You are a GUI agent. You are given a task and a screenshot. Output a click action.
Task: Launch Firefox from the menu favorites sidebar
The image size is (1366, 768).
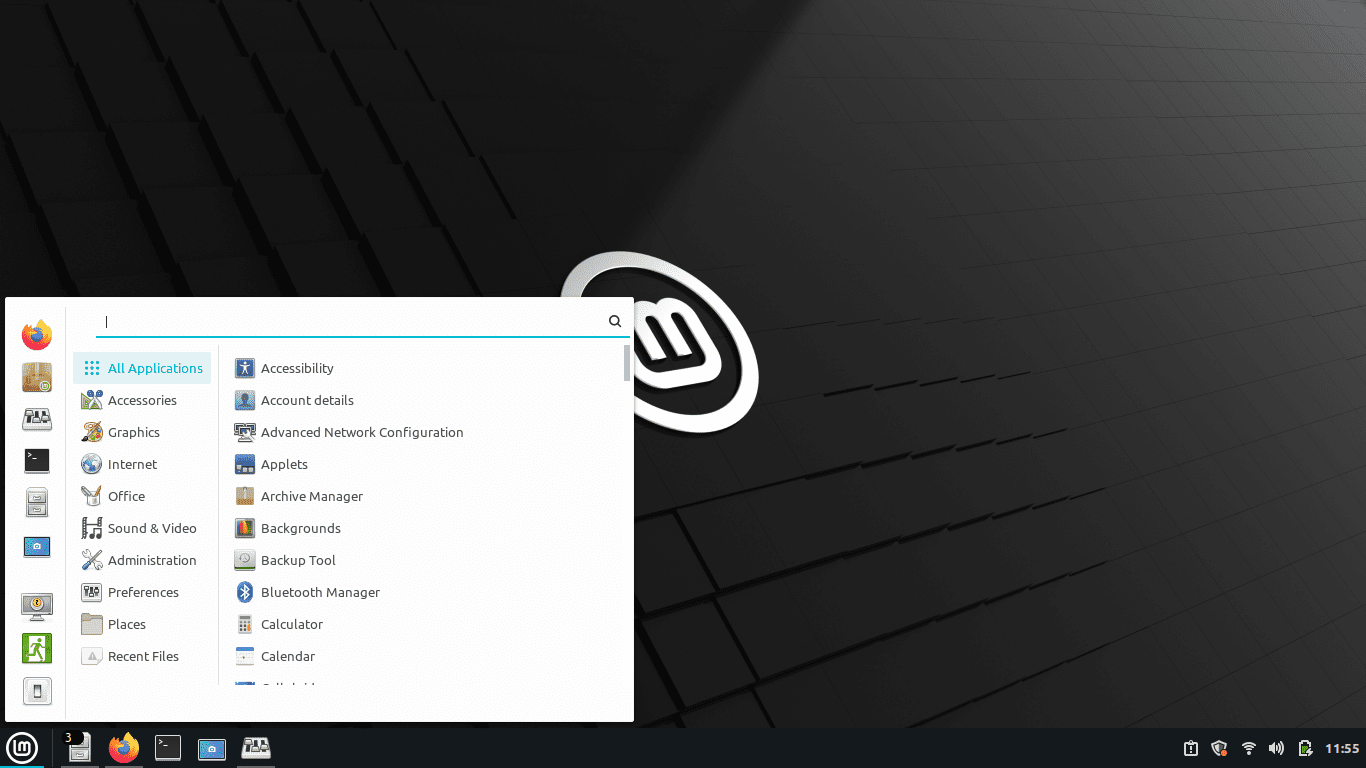pyautogui.click(x=37, y=335)
